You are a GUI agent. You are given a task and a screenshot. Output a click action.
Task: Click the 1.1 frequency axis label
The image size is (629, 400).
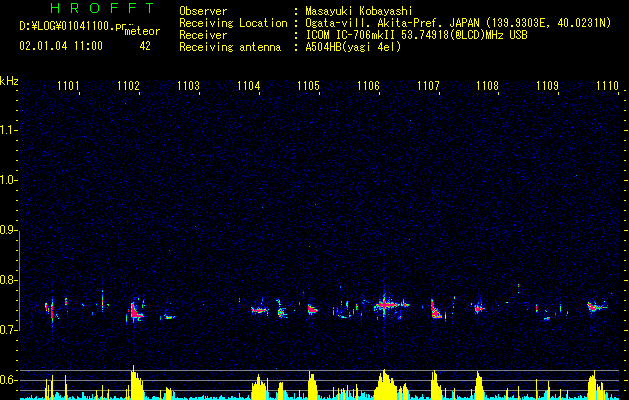click(9, 130)
